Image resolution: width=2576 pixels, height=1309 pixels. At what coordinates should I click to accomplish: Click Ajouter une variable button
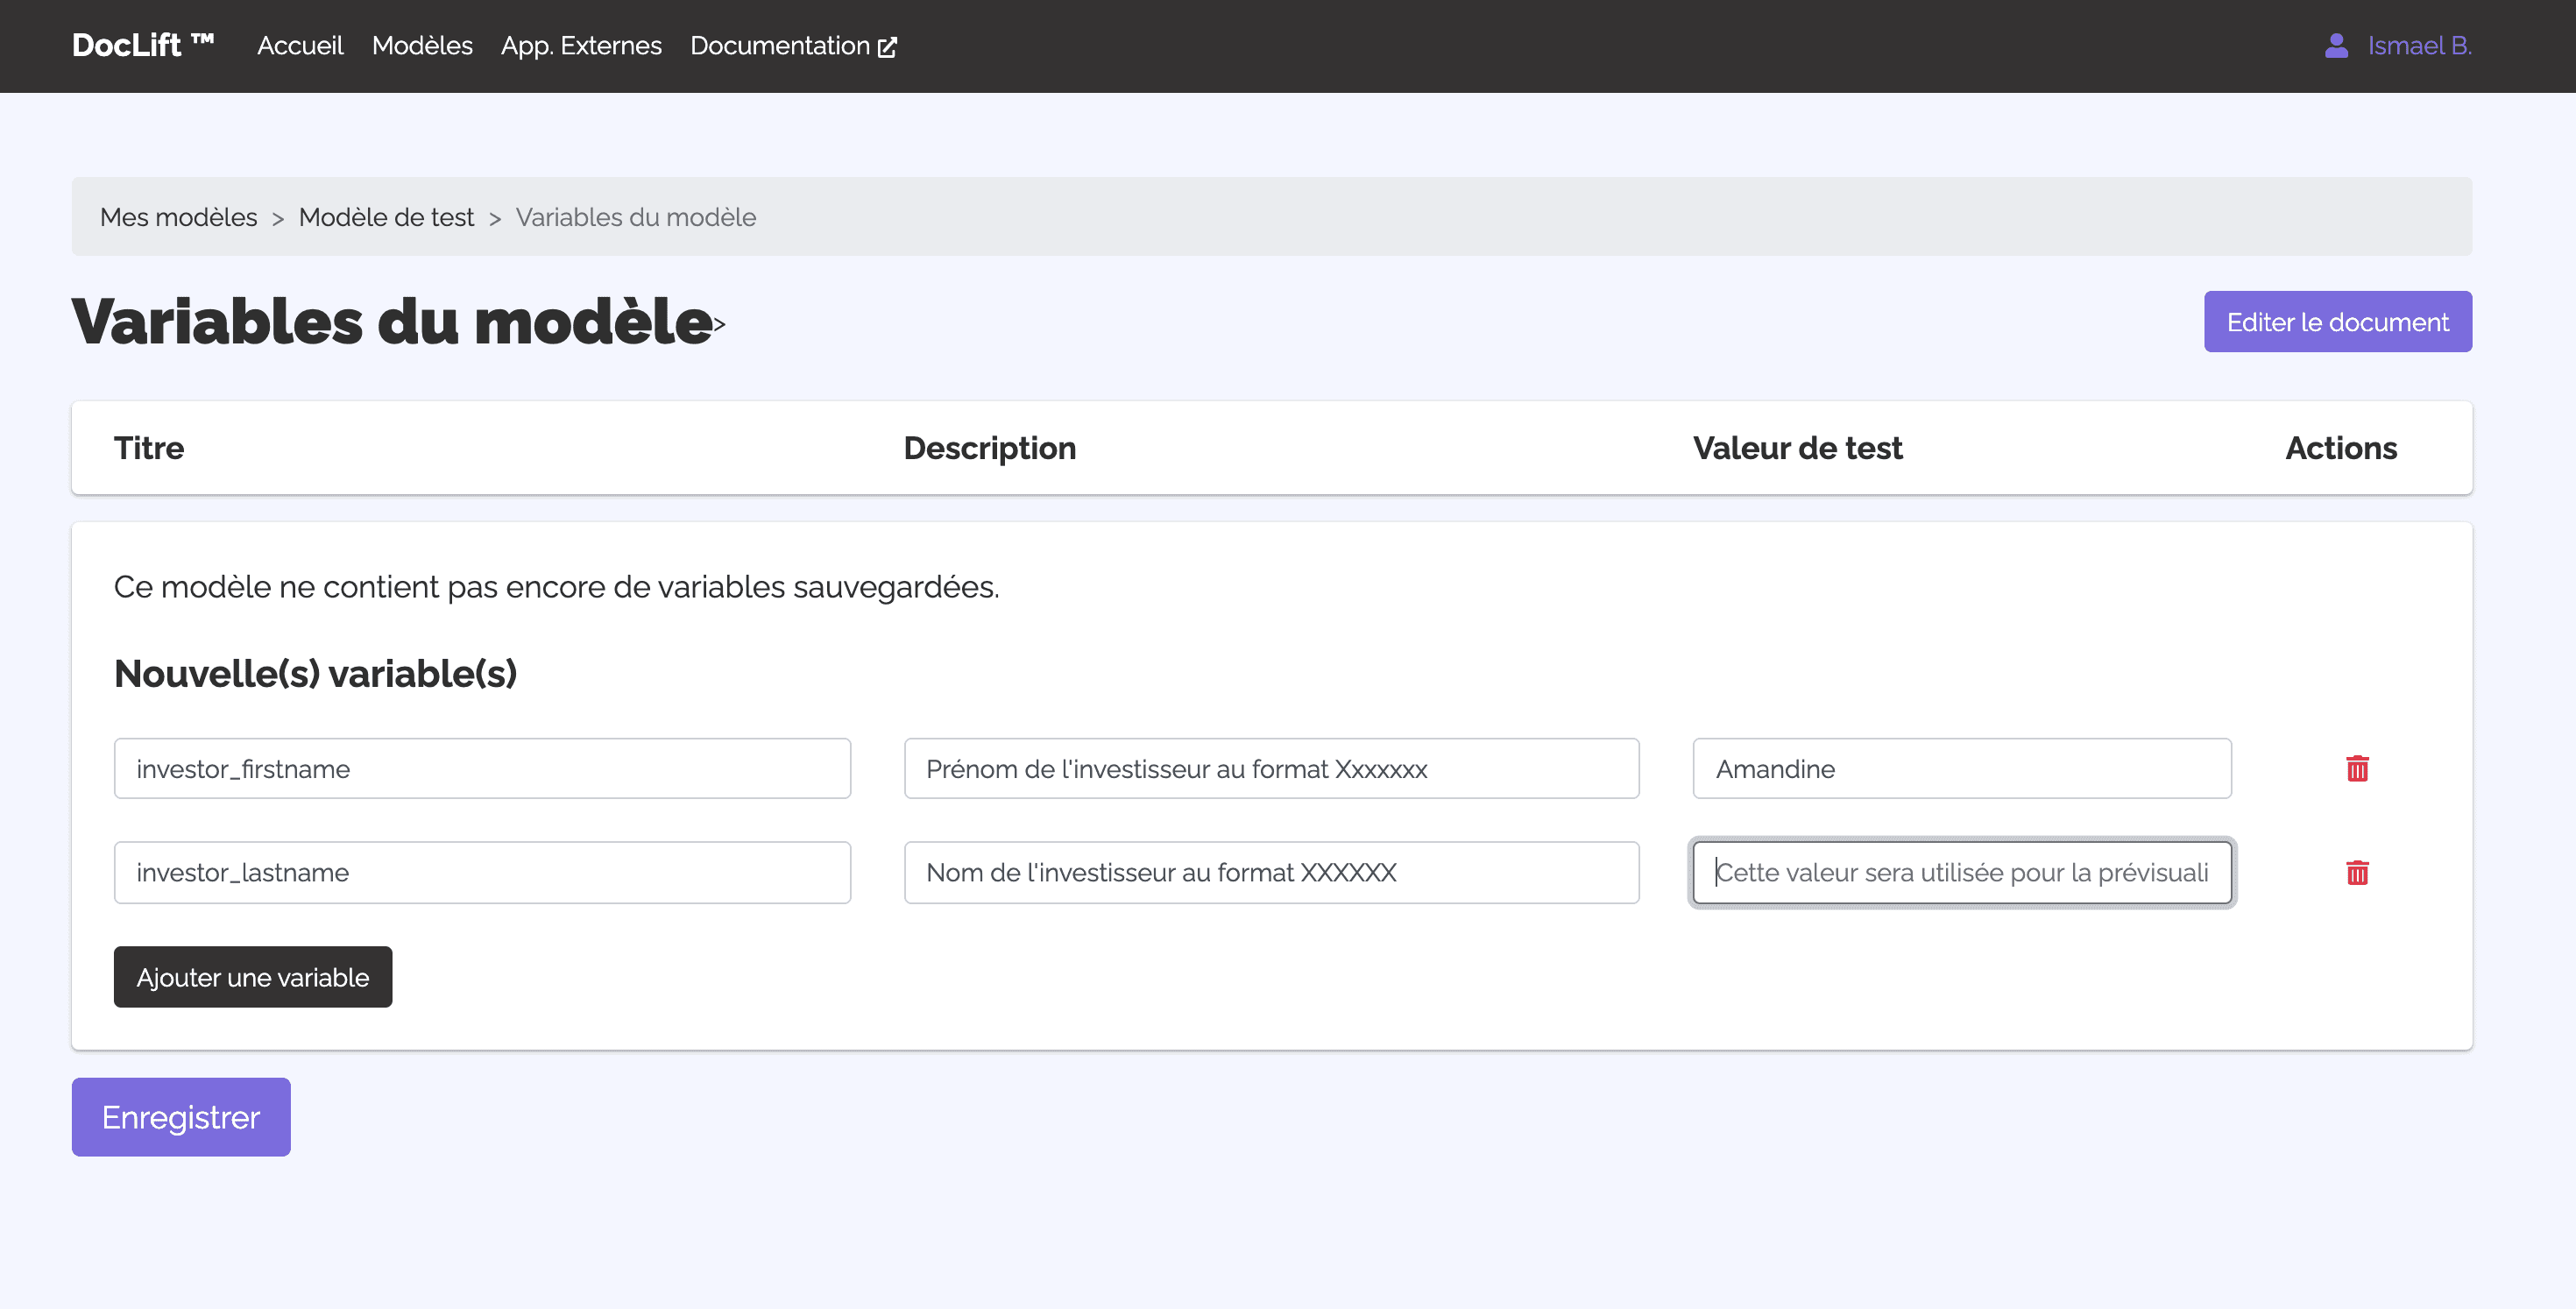tap(253, 977)
